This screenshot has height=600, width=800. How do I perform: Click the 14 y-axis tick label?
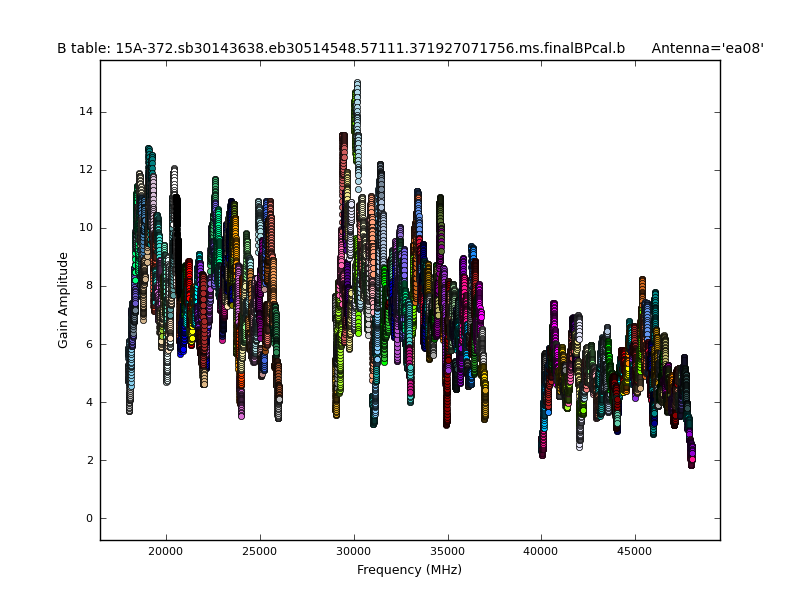click(x=86, y=112)
